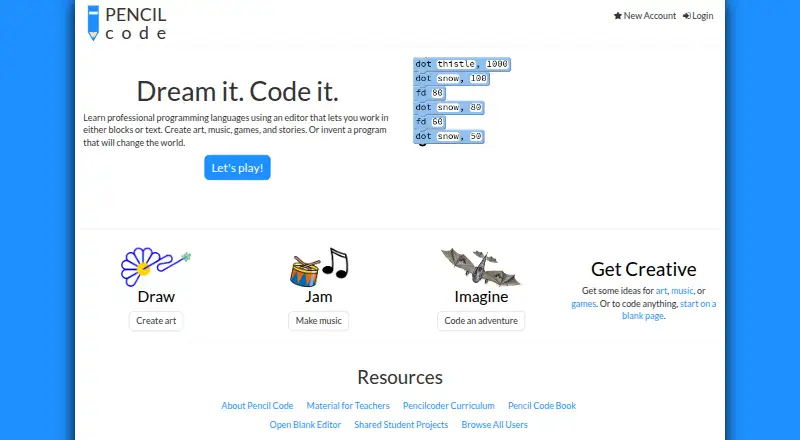Open Blank Editor link
Screen dimensions: 800x440
click(305, 425)
